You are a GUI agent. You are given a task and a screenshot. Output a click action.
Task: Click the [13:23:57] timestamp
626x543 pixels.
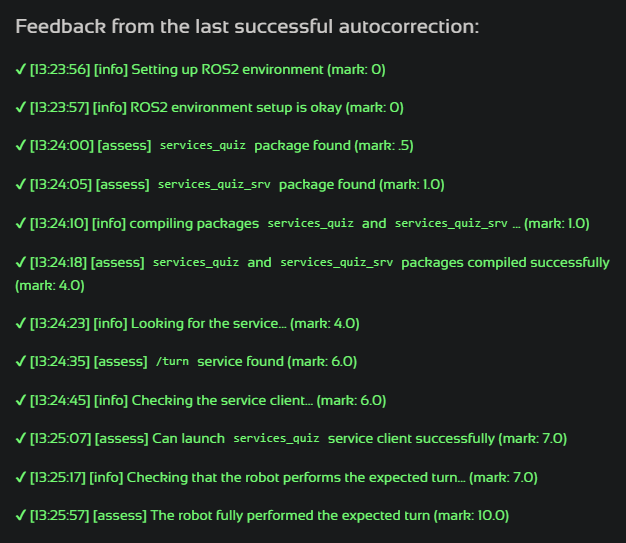pos(59,107)
